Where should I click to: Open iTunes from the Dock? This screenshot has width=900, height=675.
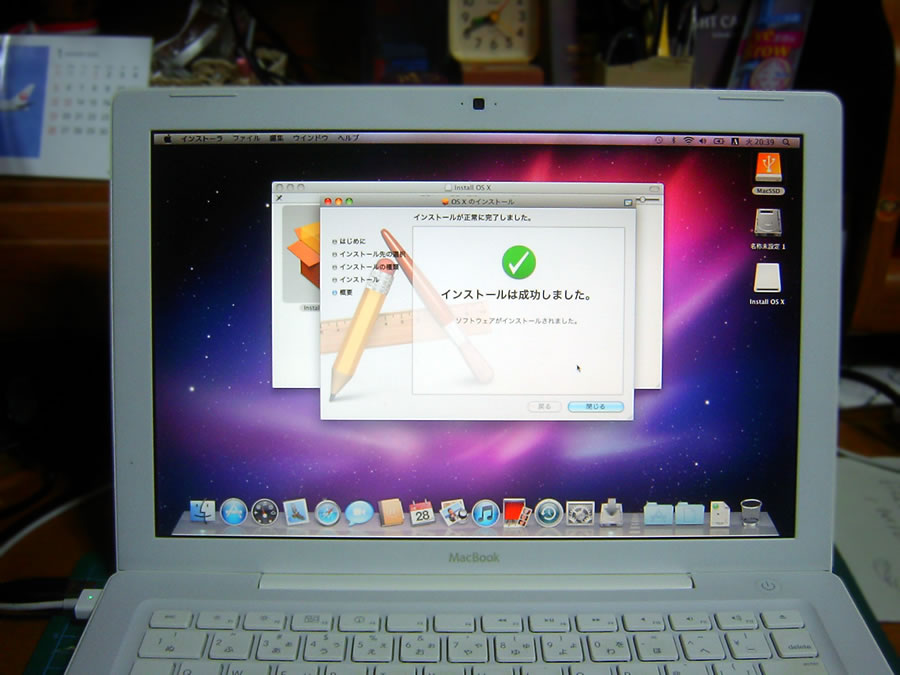pyautogui.click(x=486, y=513)
